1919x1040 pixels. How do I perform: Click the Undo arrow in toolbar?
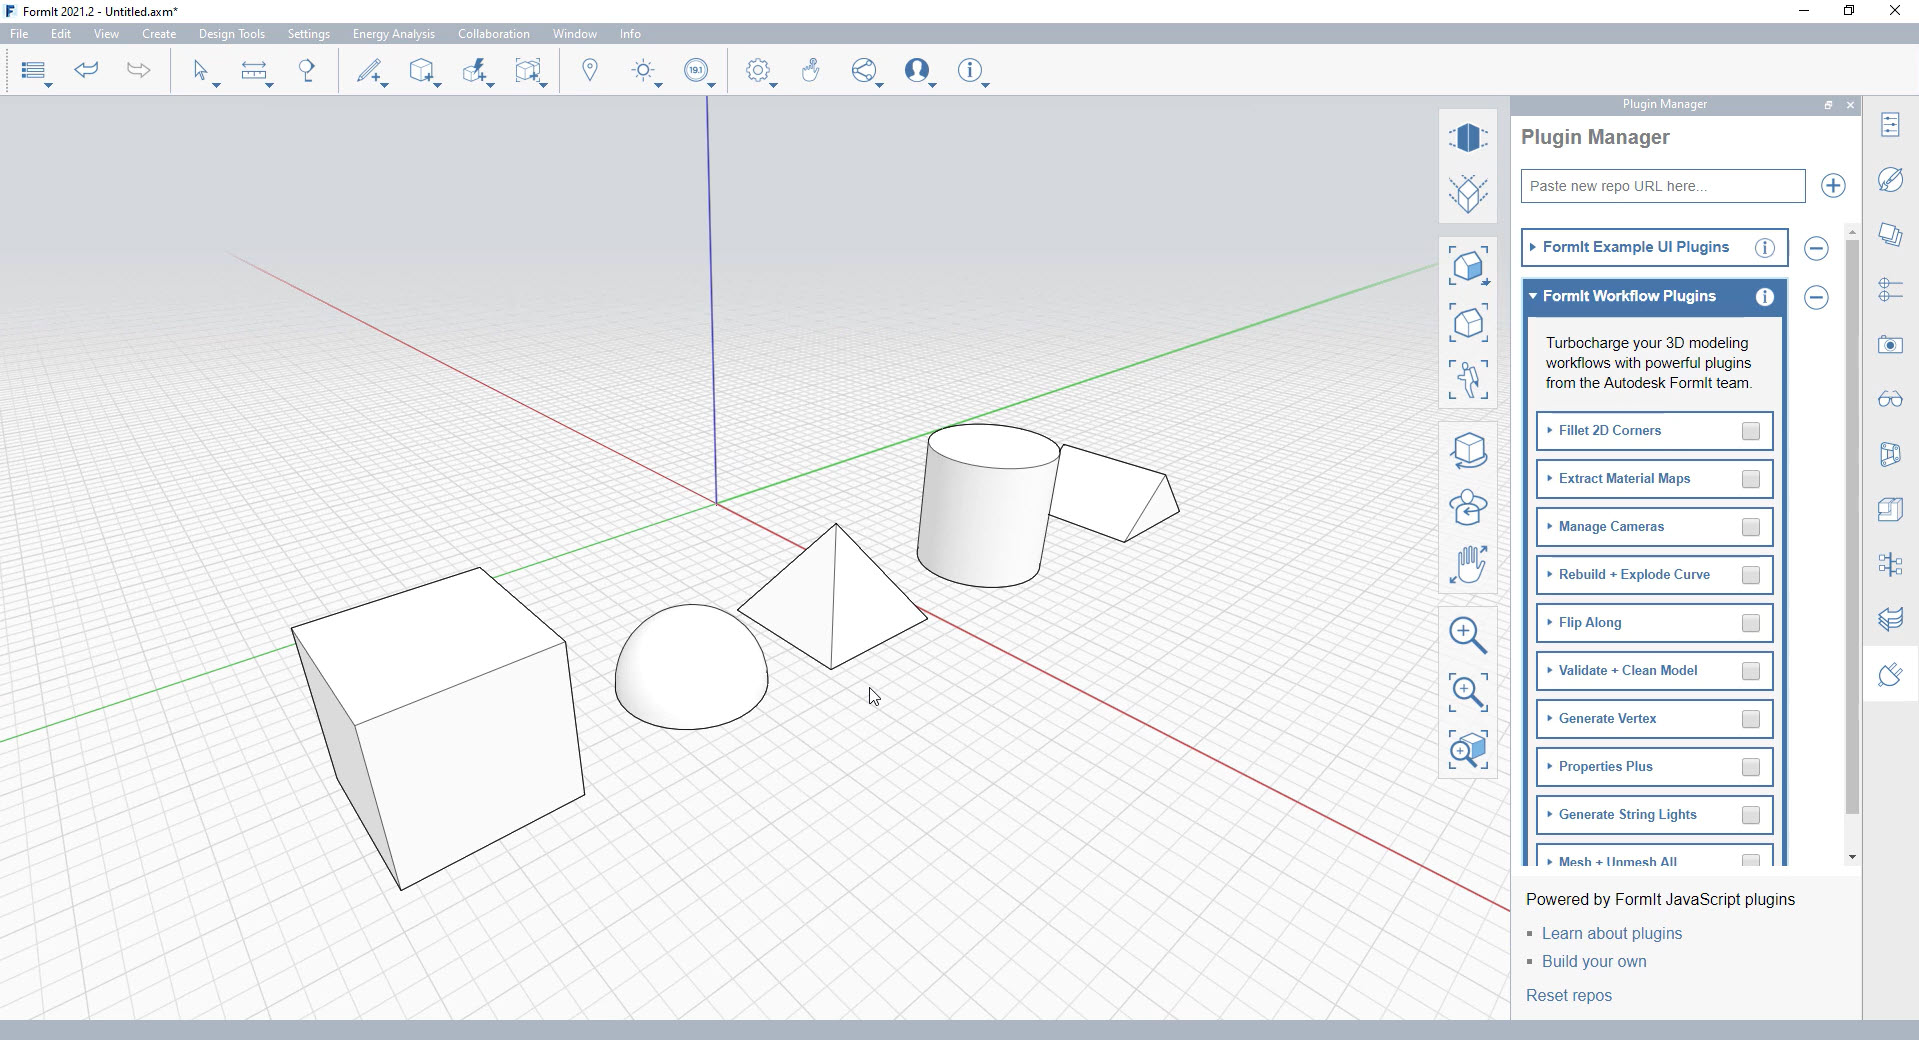(87, 70)
